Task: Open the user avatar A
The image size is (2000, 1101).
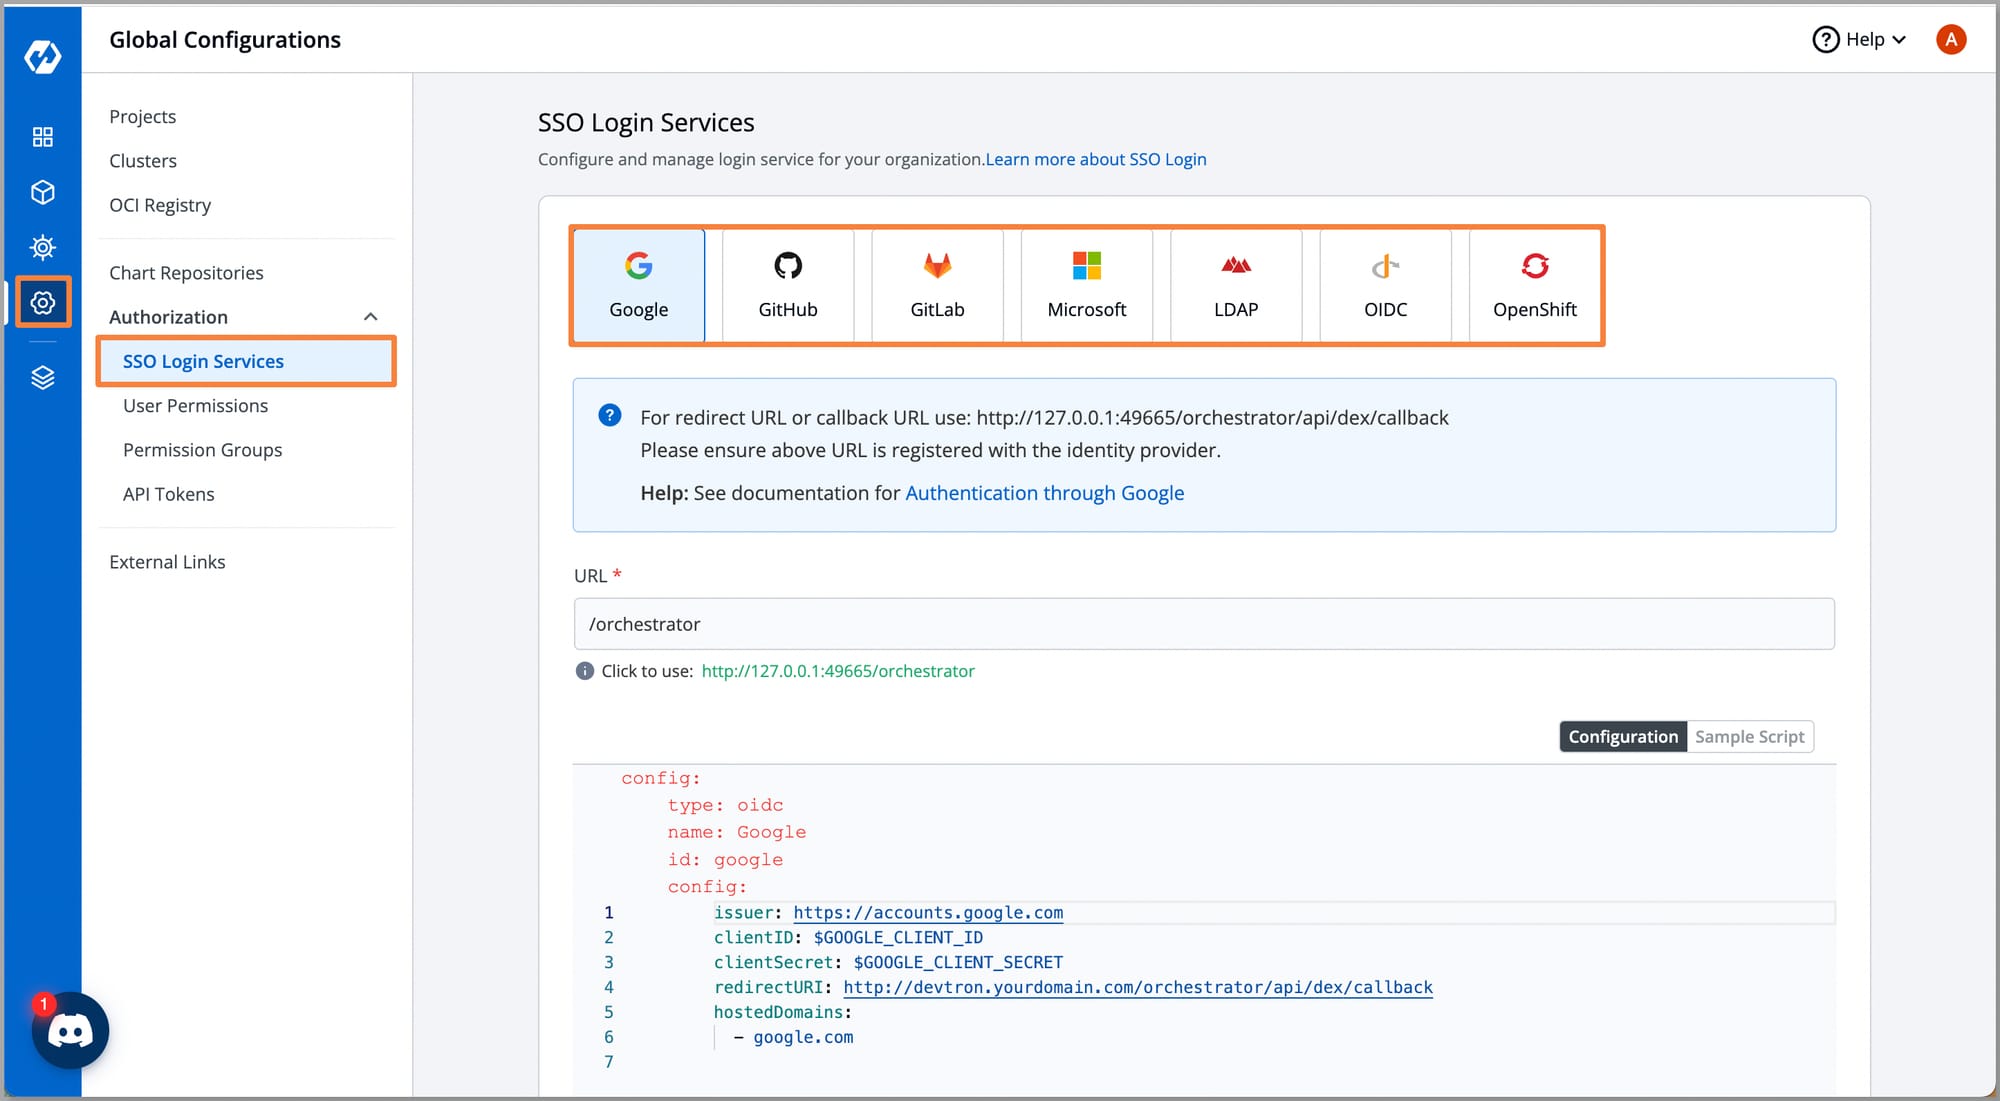Action: pyautogui.click(x=1950, y=39)
